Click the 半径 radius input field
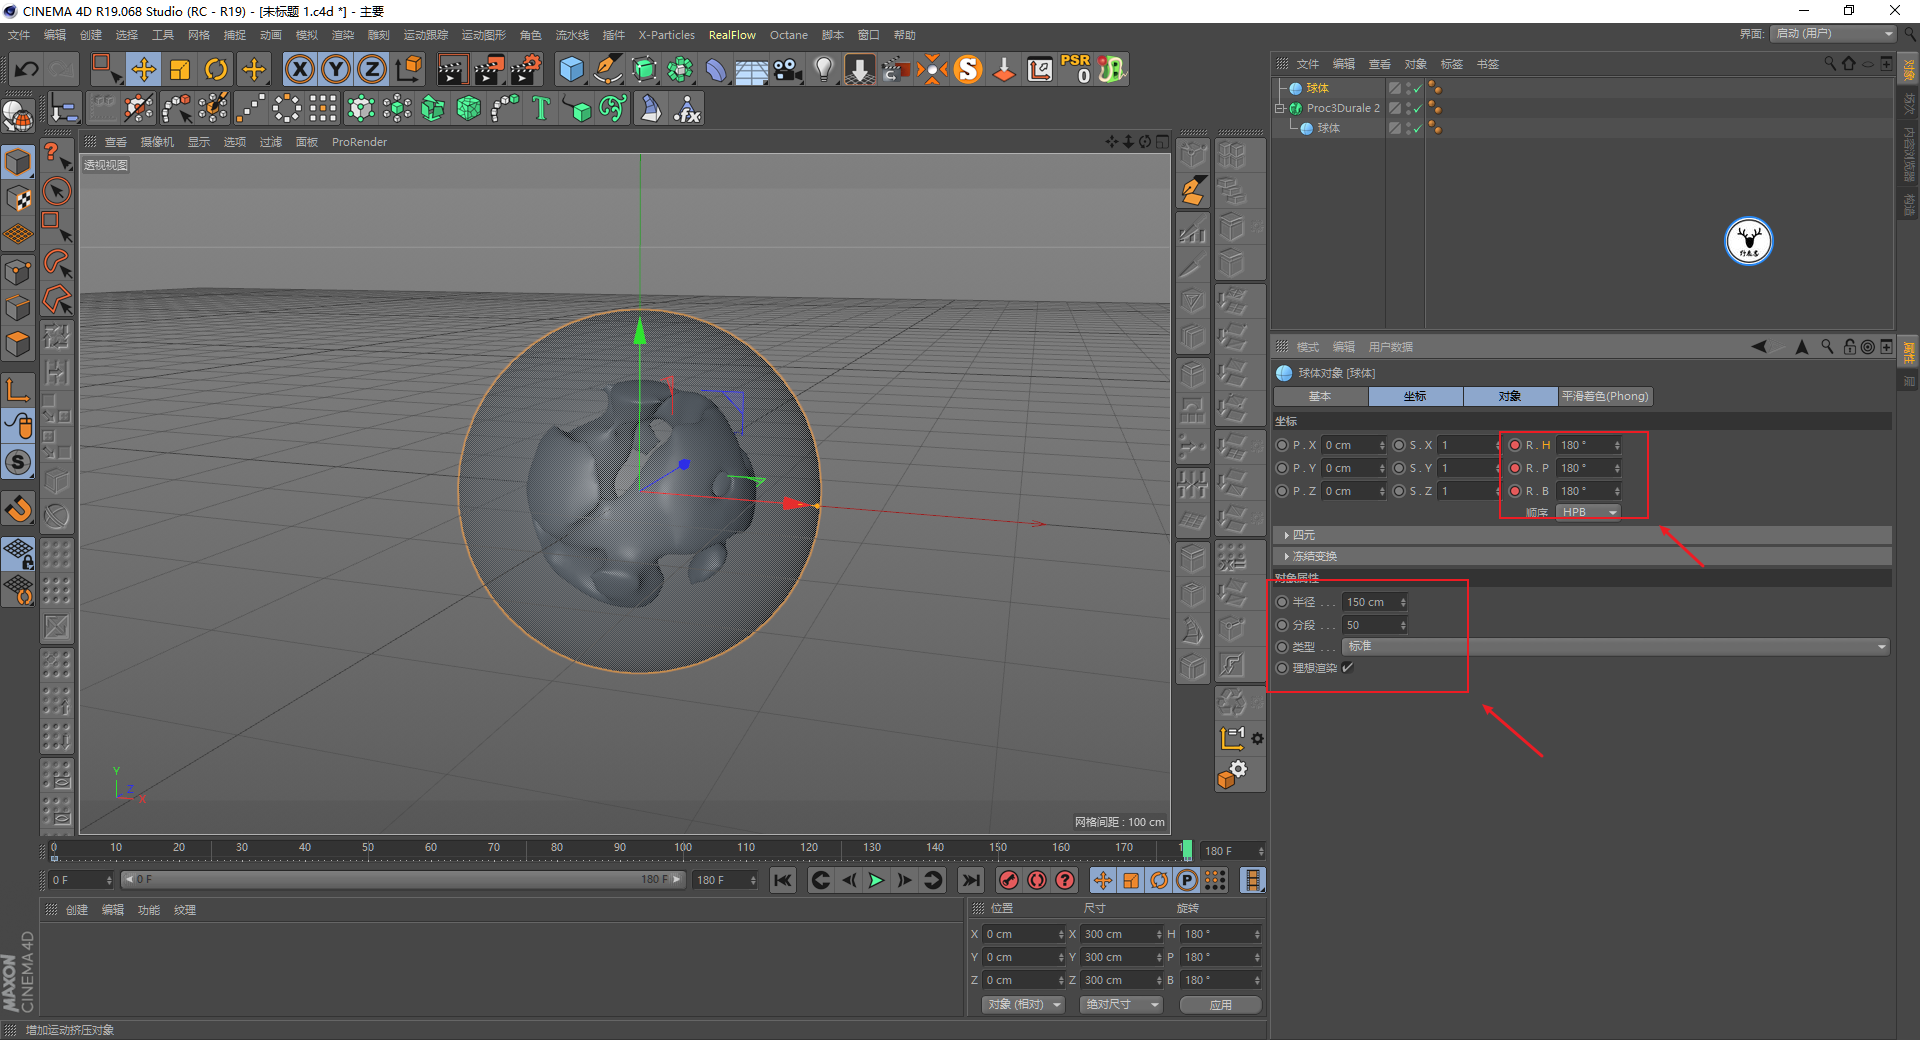Screen dimensions: 1920x1040 1370,602
